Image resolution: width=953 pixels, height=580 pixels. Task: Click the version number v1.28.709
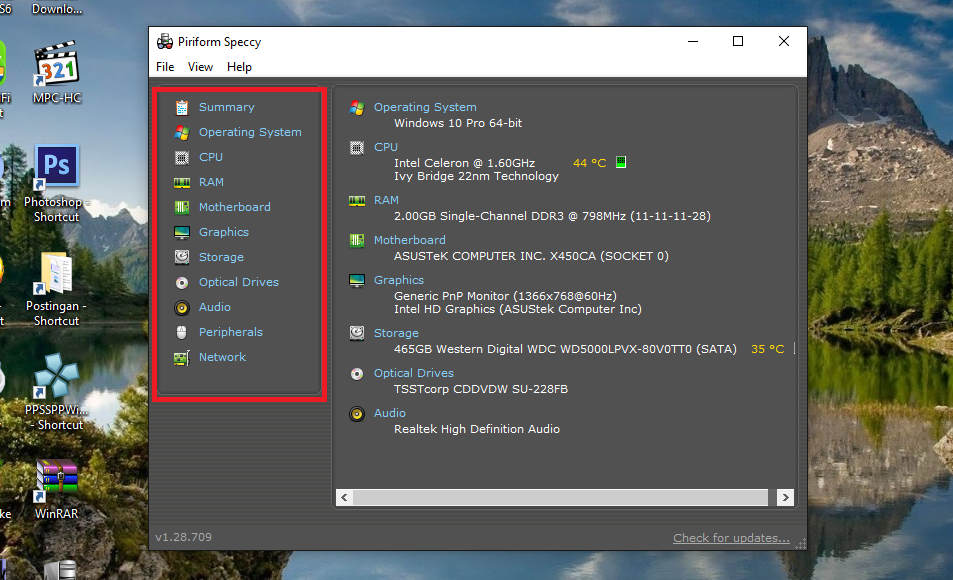184,537
